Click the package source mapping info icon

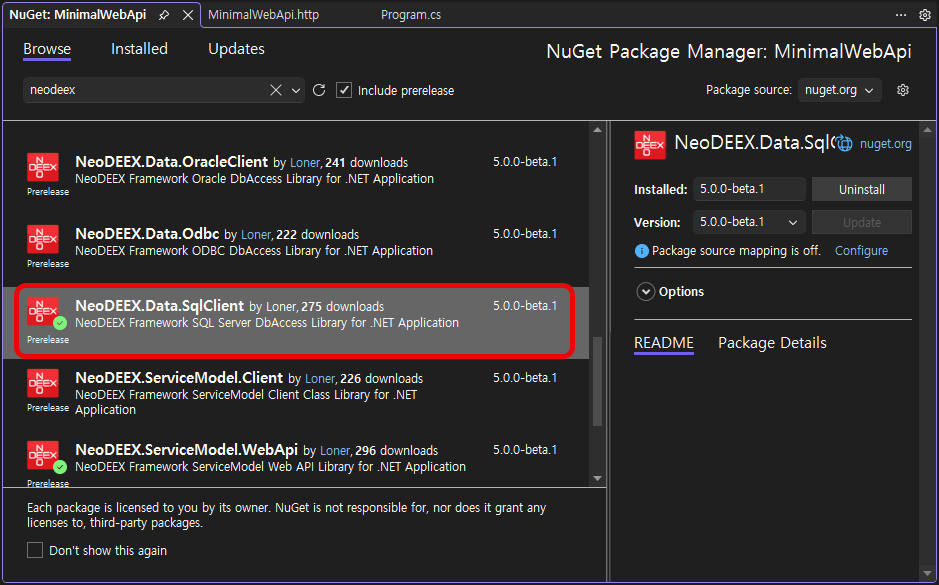pyautogui.click(x=641, y=251)
